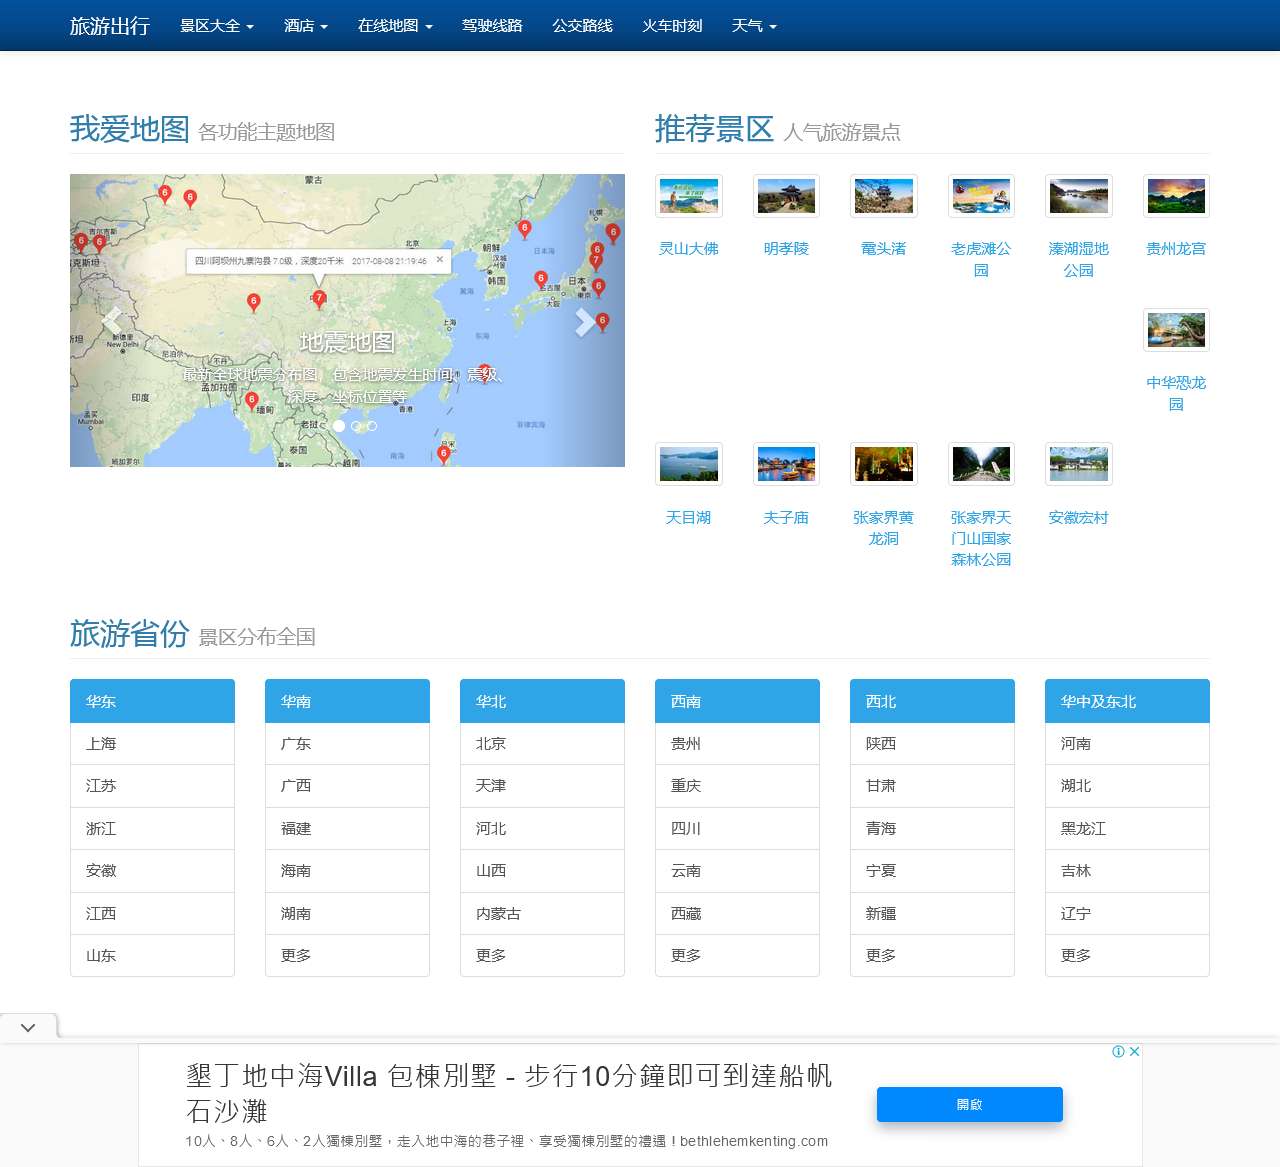Collapse the ad banner with chevron
Viewport: 1280px width, 1167px height.
pyautogui.click(x=28, y=1027)
